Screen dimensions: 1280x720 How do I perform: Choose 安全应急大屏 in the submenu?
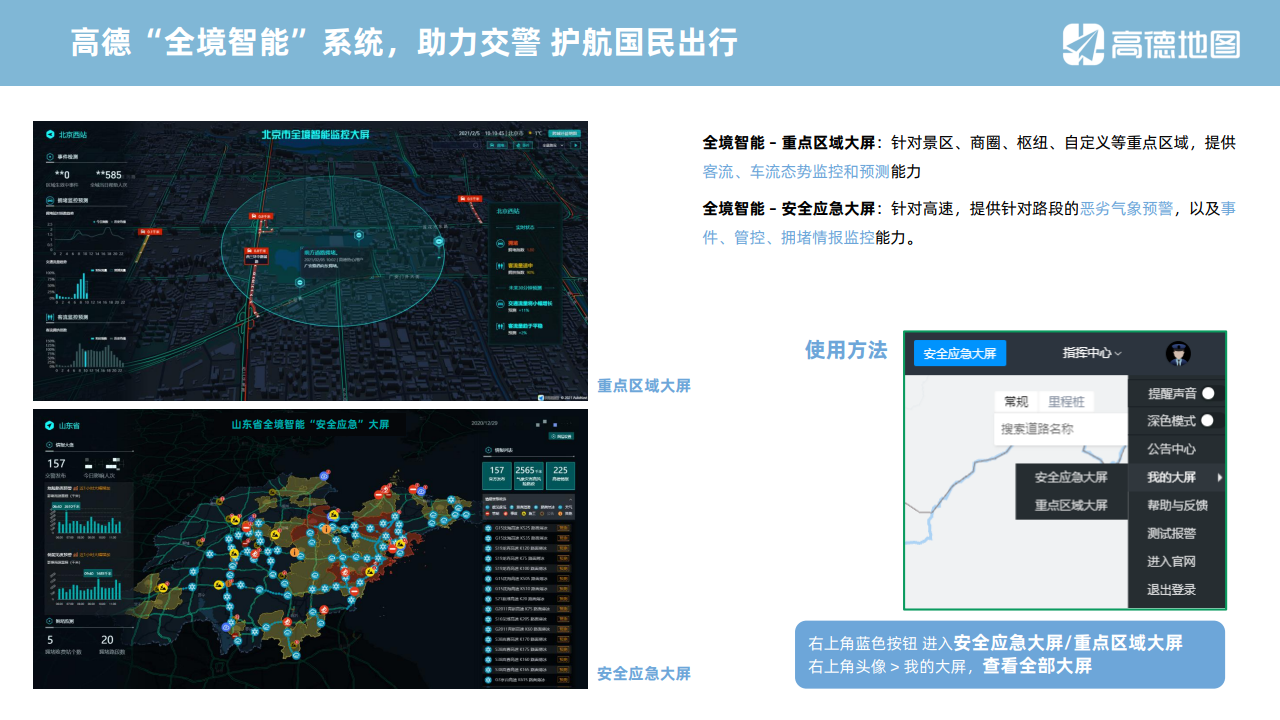pos(1071,477)
